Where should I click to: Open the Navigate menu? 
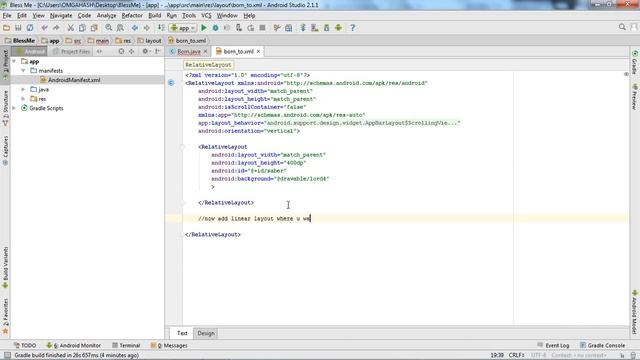click(61, 16)
